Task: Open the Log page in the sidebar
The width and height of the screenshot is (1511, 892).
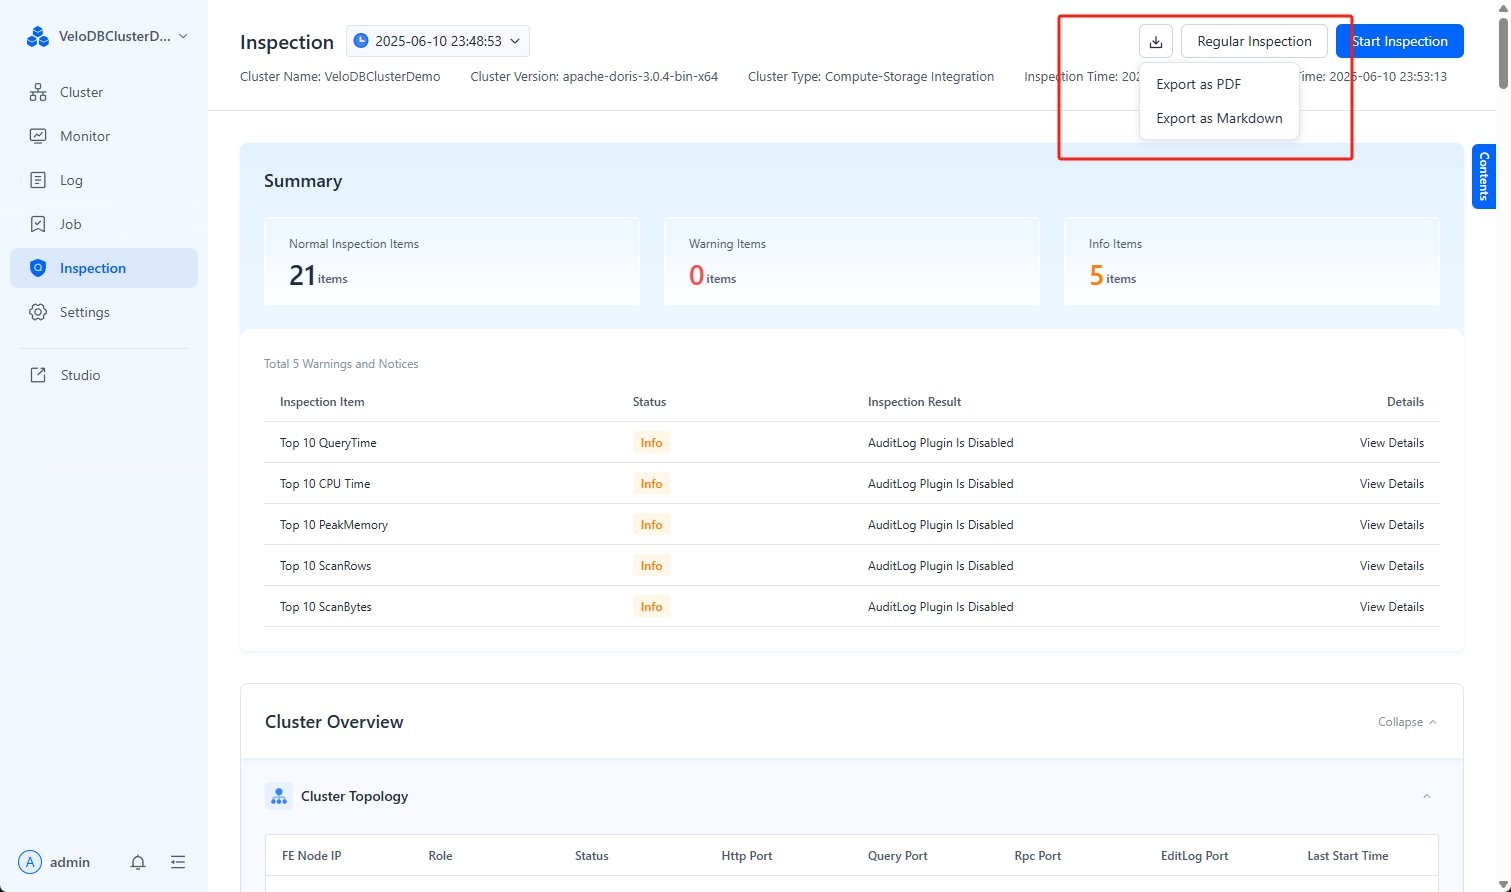Action: tap(71, 180)
